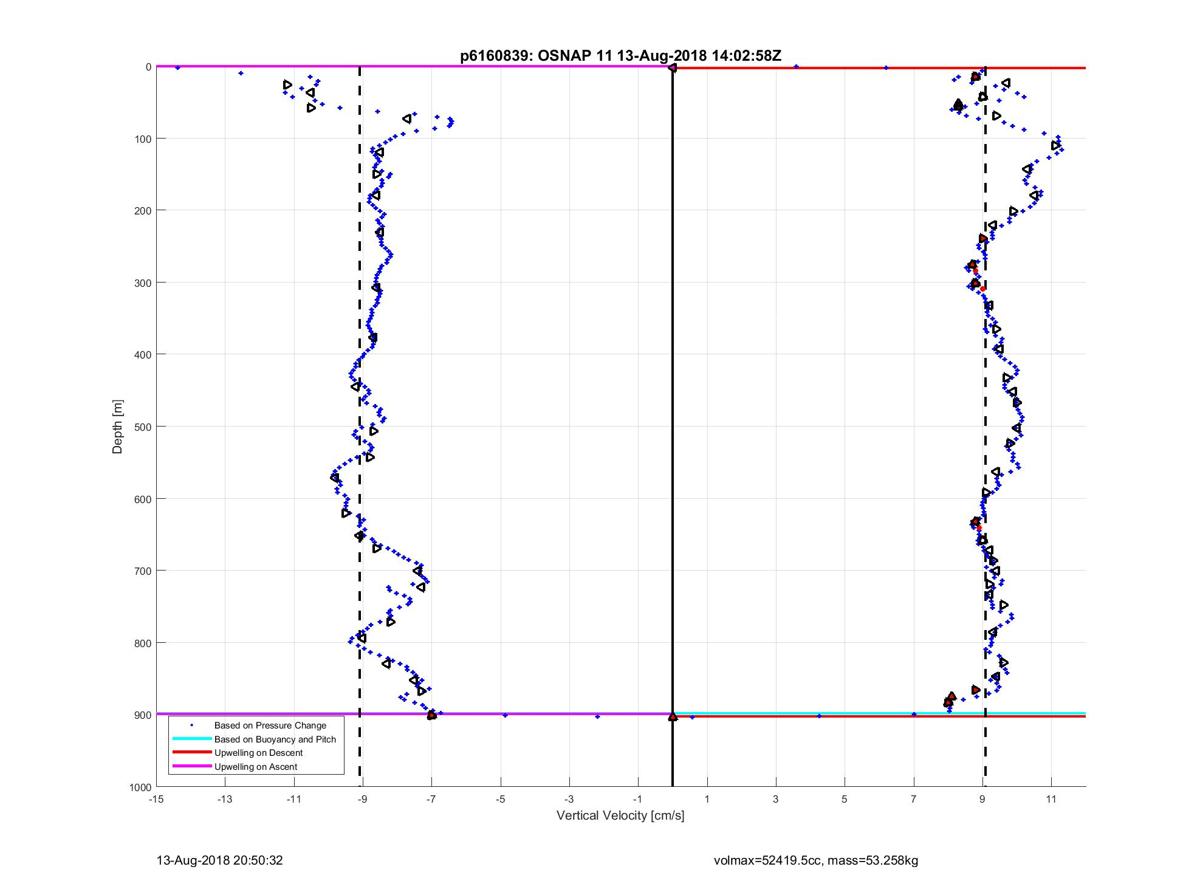Click depth axis tick label '200'
Image resolution: width=1200 pixels, height=885 pixels.
click(x=141, y=210)
